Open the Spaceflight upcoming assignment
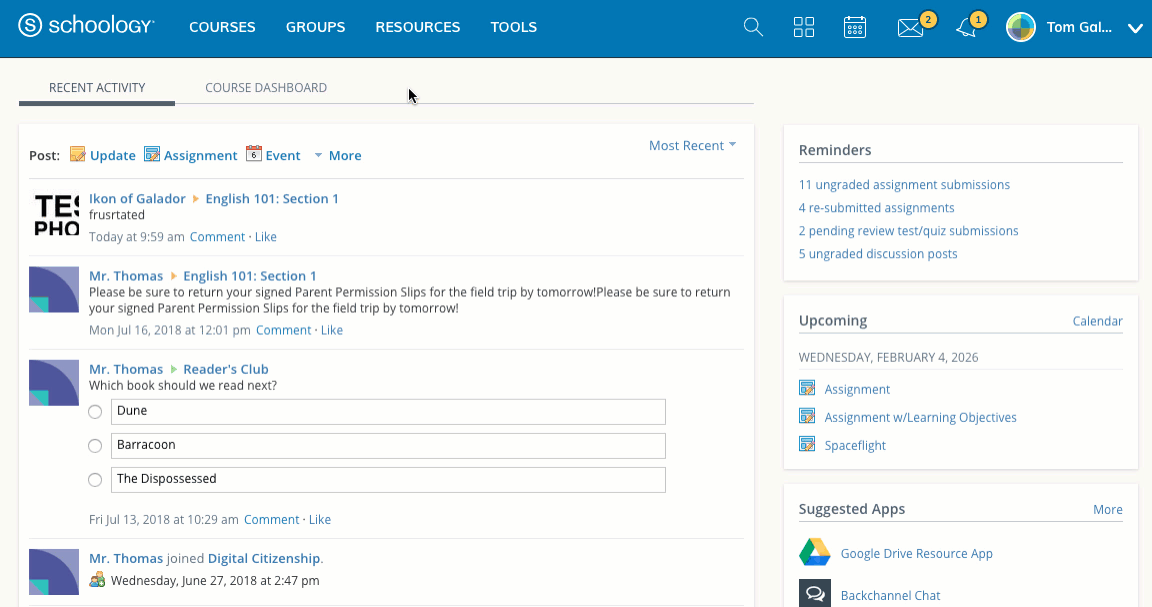 coord(855,446)
